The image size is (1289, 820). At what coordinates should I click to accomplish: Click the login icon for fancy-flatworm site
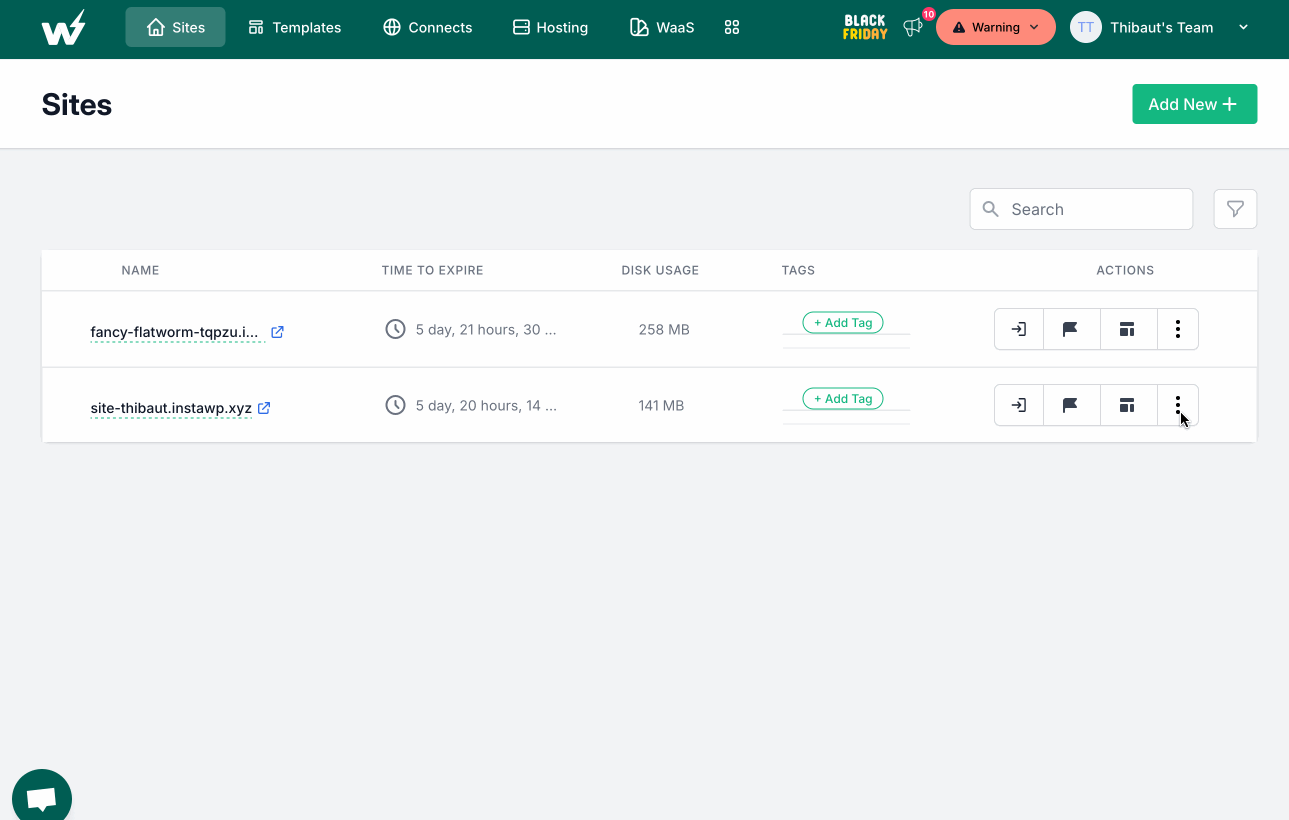pyautogui.click(x=1018, y=329)
